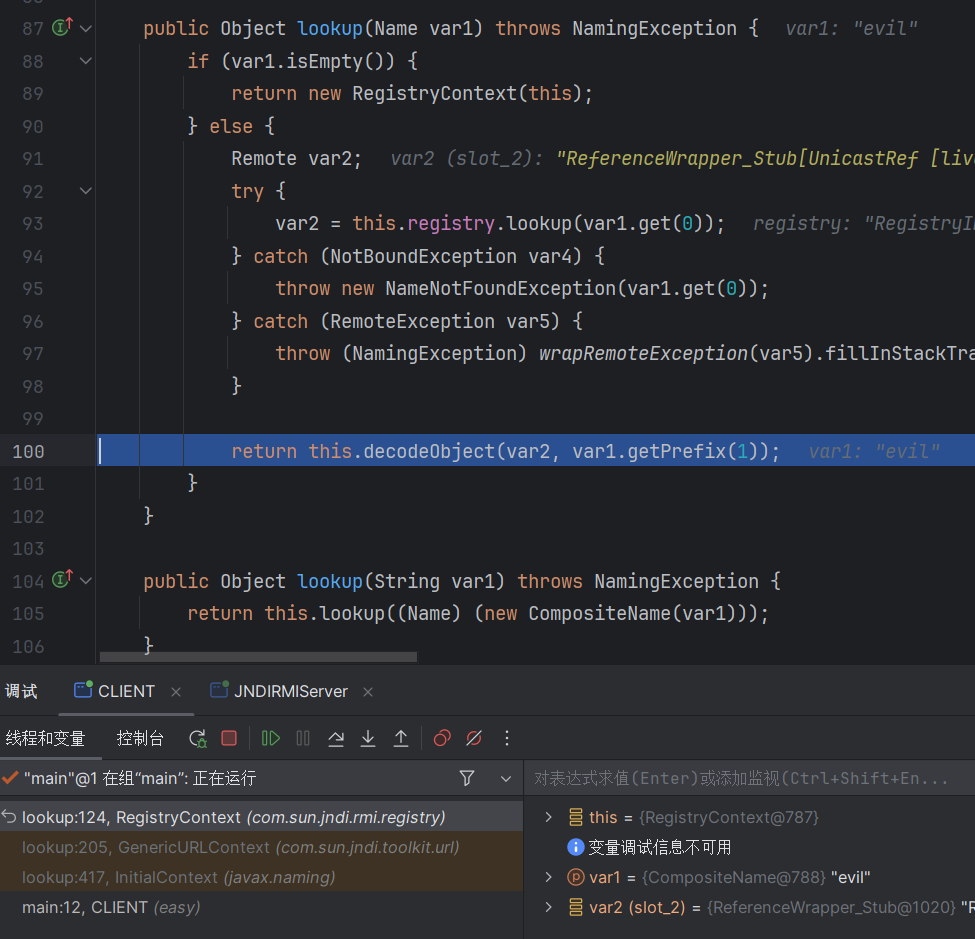Select frame lookup:417, InitialContext
This screenshot has width=975, height=939.
(x=261, y=877)
